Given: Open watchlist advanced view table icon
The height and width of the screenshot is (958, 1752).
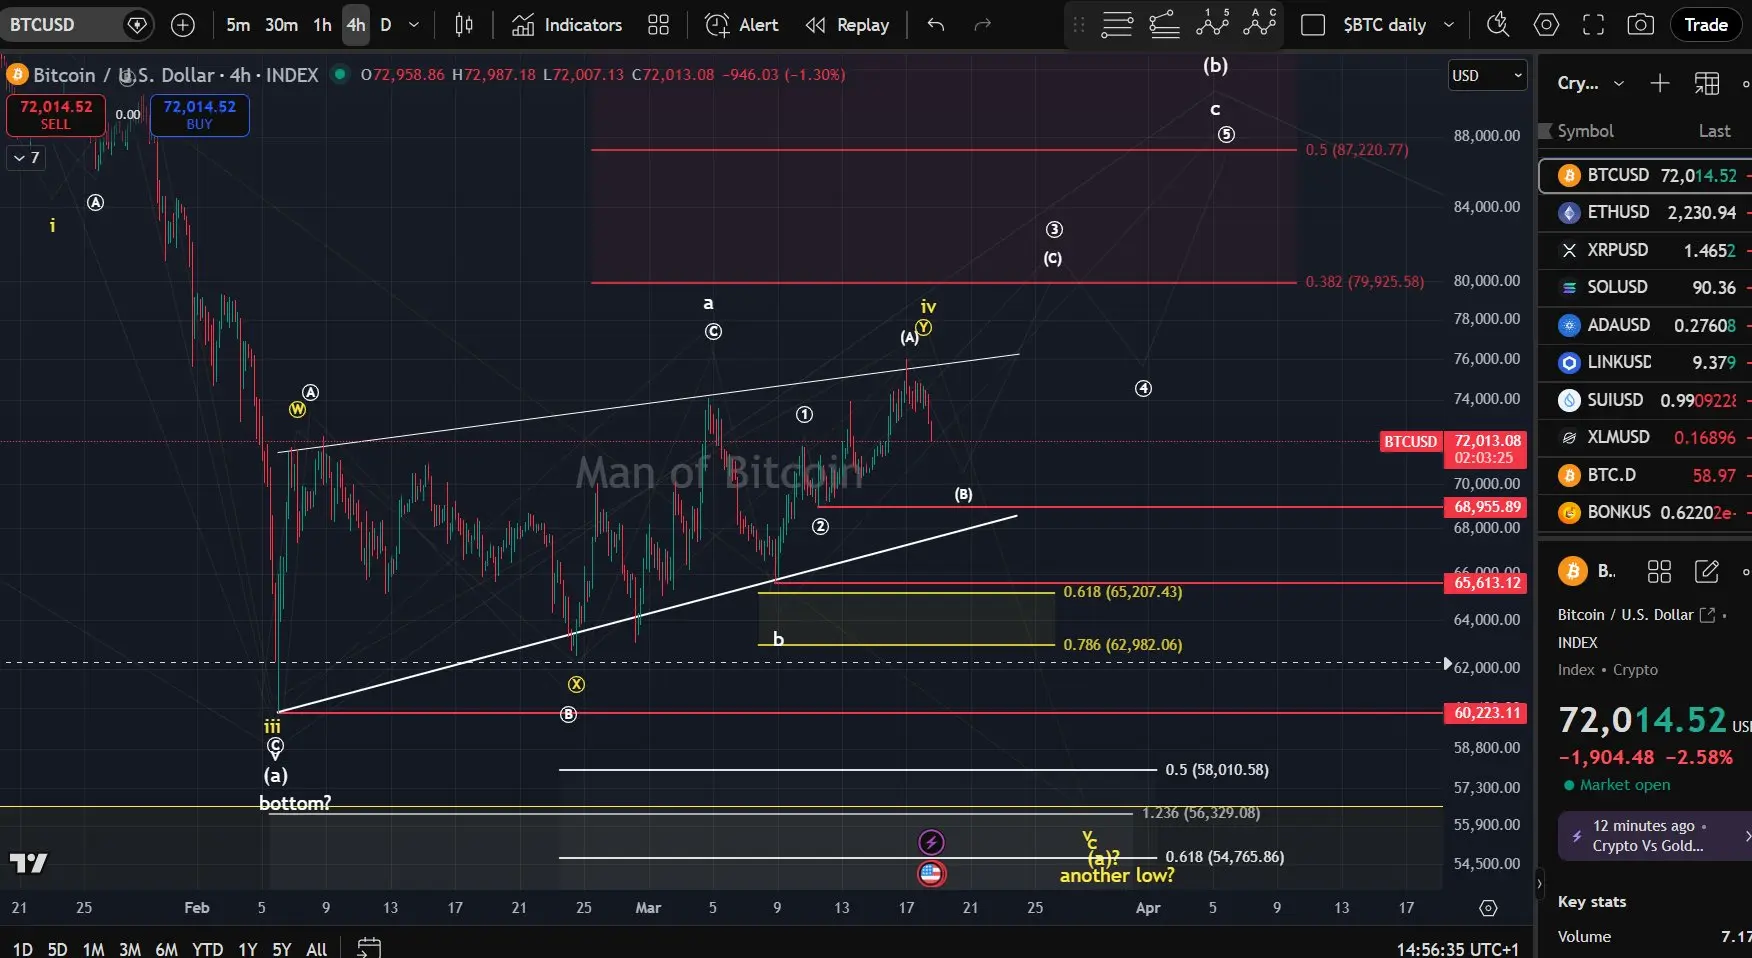Looking at the screenshot, I should pyautogui.click(x=1707, y=84).
